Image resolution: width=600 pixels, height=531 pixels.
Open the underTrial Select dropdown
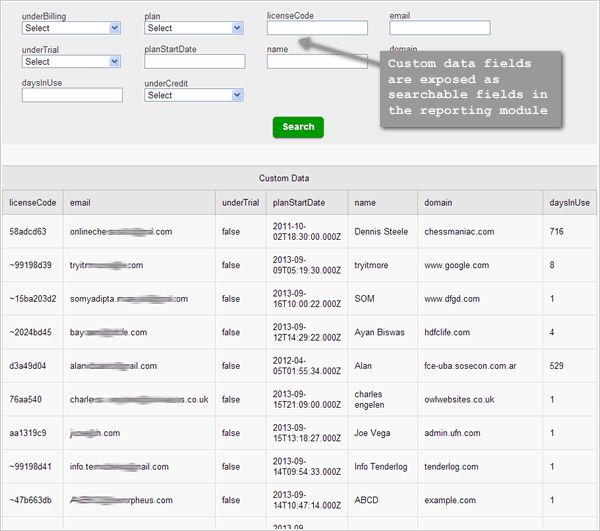[71, 62]
